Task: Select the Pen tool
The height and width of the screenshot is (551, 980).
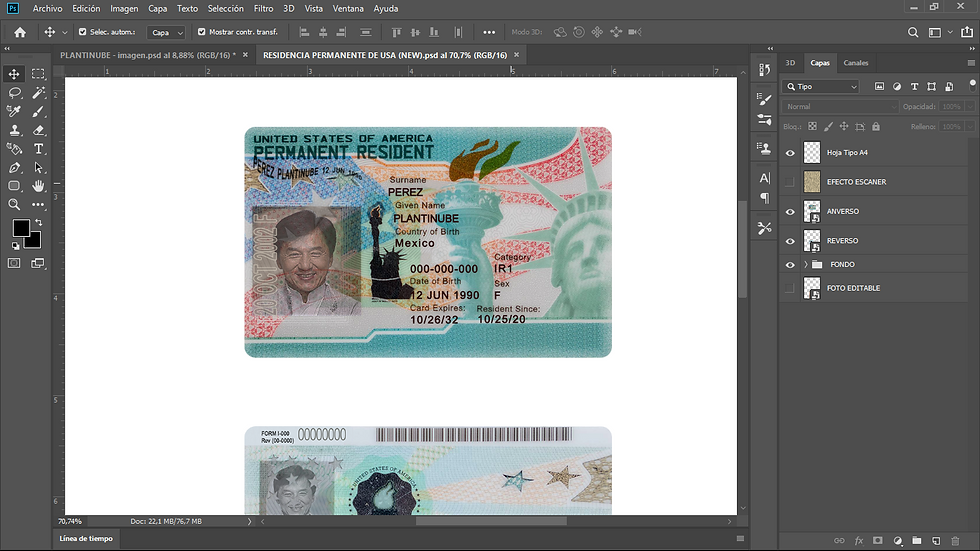Action: click(x=14, y=167)
